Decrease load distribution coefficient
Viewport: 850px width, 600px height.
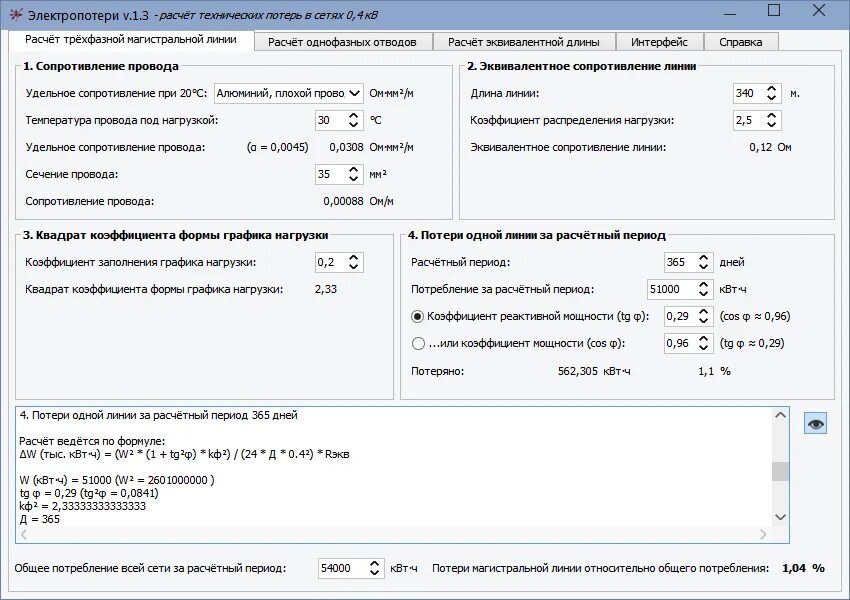pyautogui.click(x=771, y=125)
